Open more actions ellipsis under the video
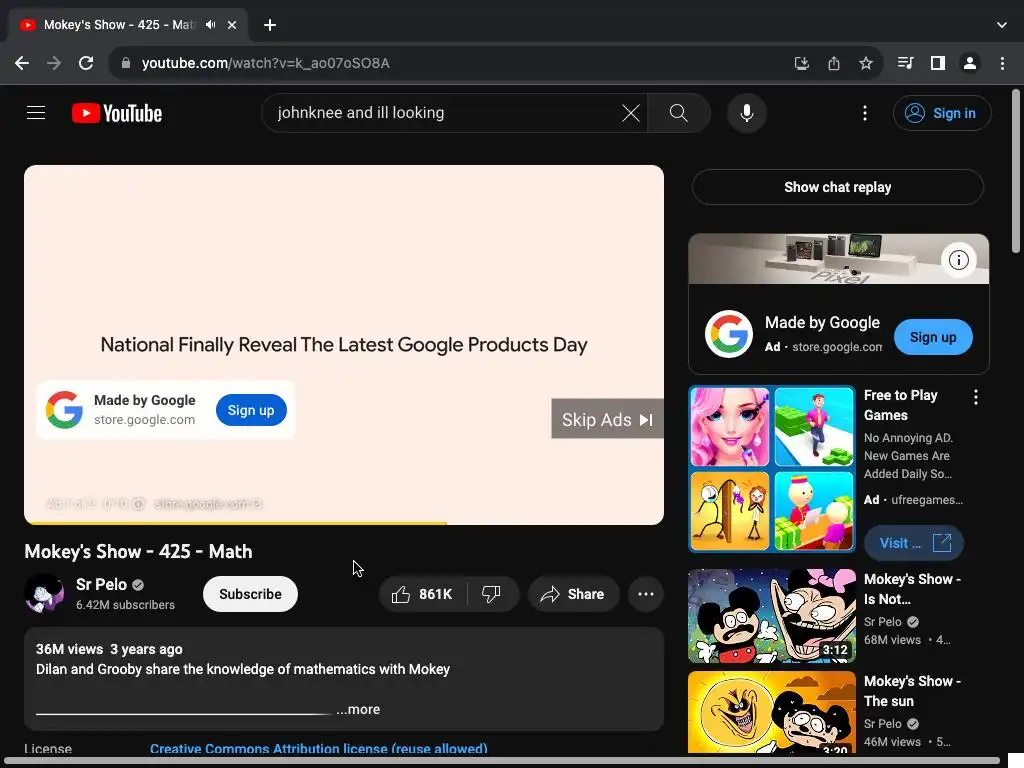Image resolution: width=1024 pixels, height=768 pixels. (646, 594)
